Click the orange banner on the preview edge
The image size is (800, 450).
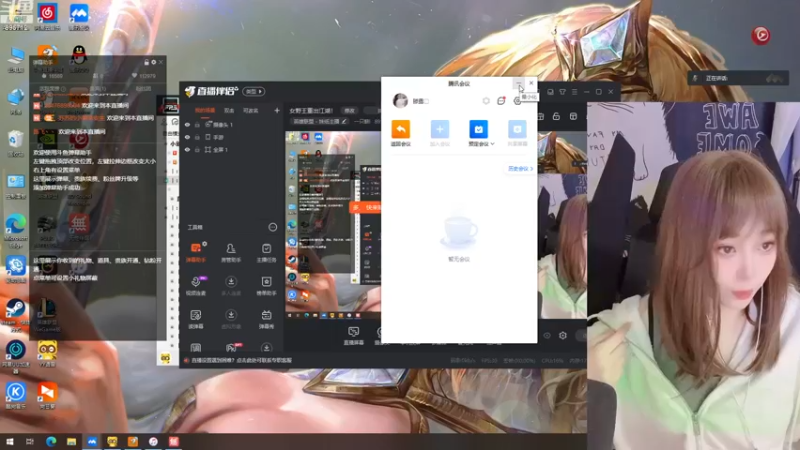pyautogui.click(x=365, y=208)
